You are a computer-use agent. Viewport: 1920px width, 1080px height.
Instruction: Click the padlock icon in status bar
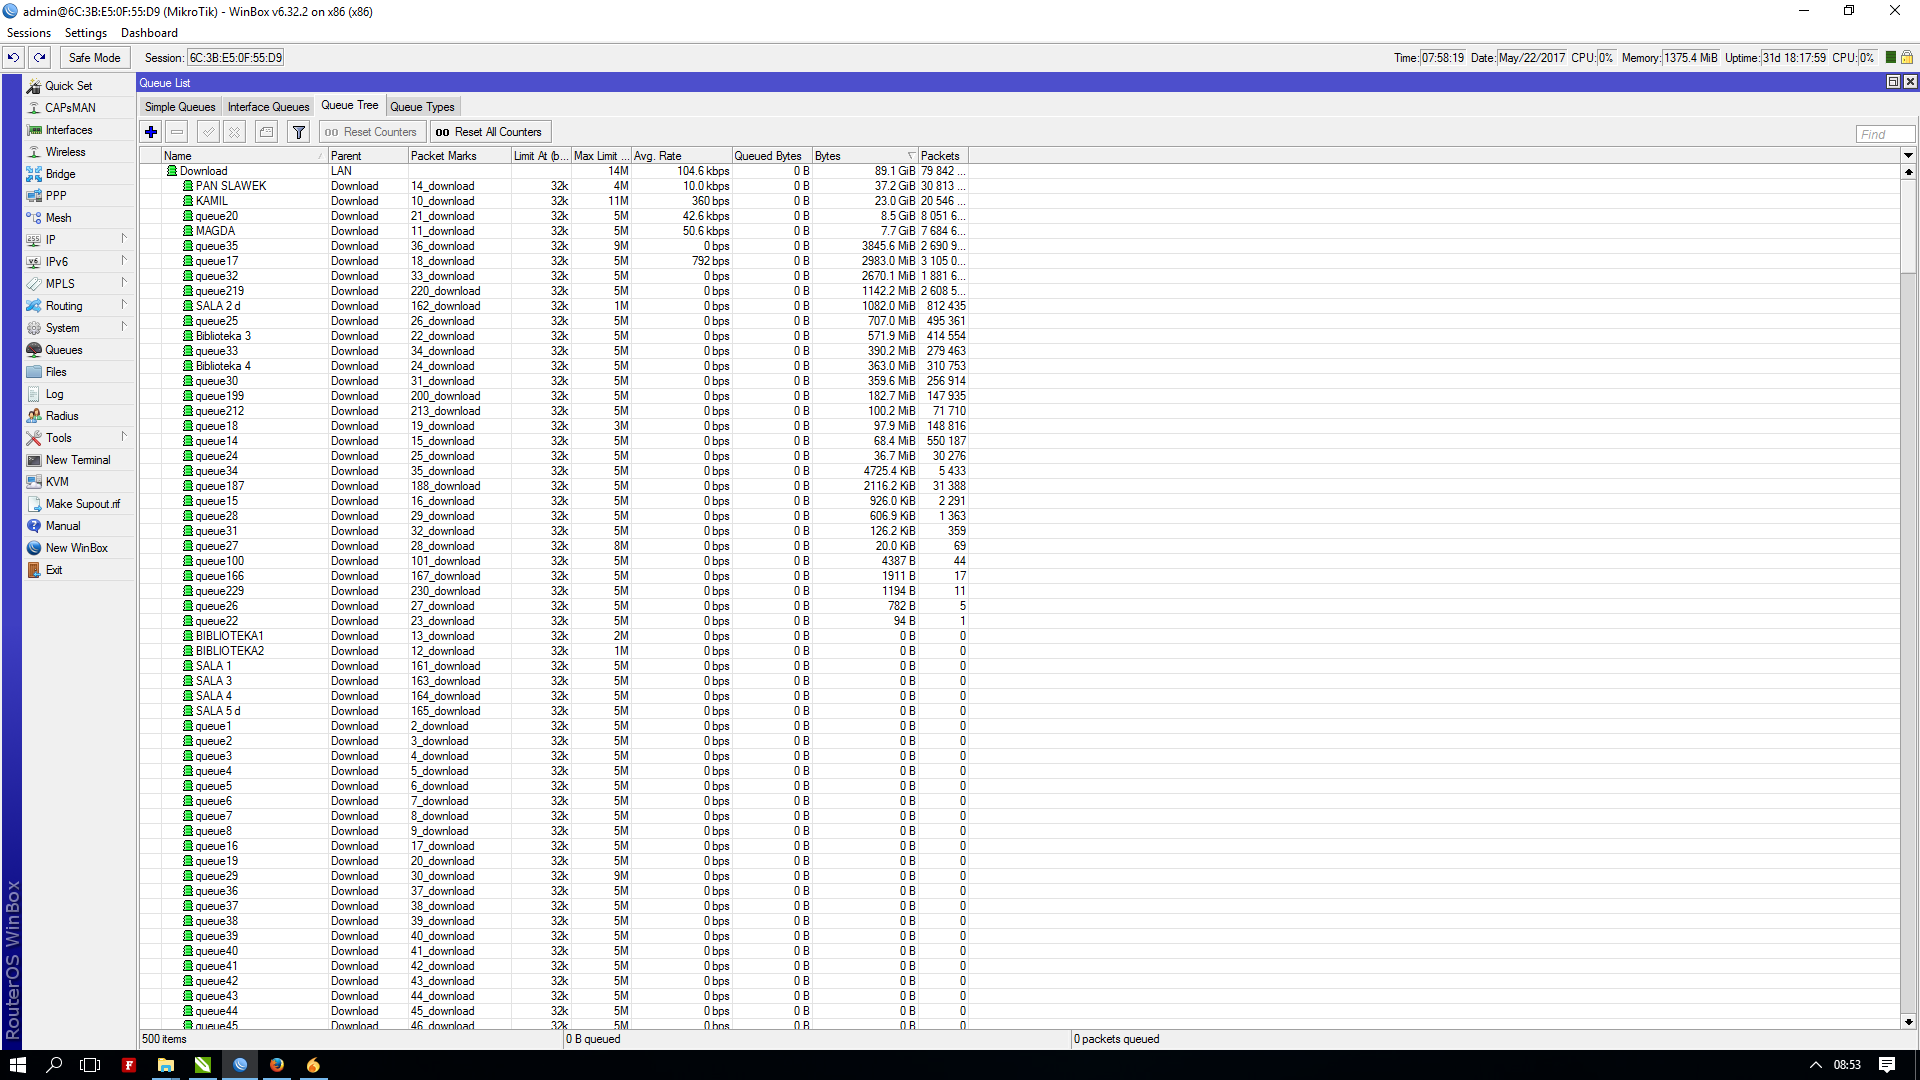coord(1907,58)
